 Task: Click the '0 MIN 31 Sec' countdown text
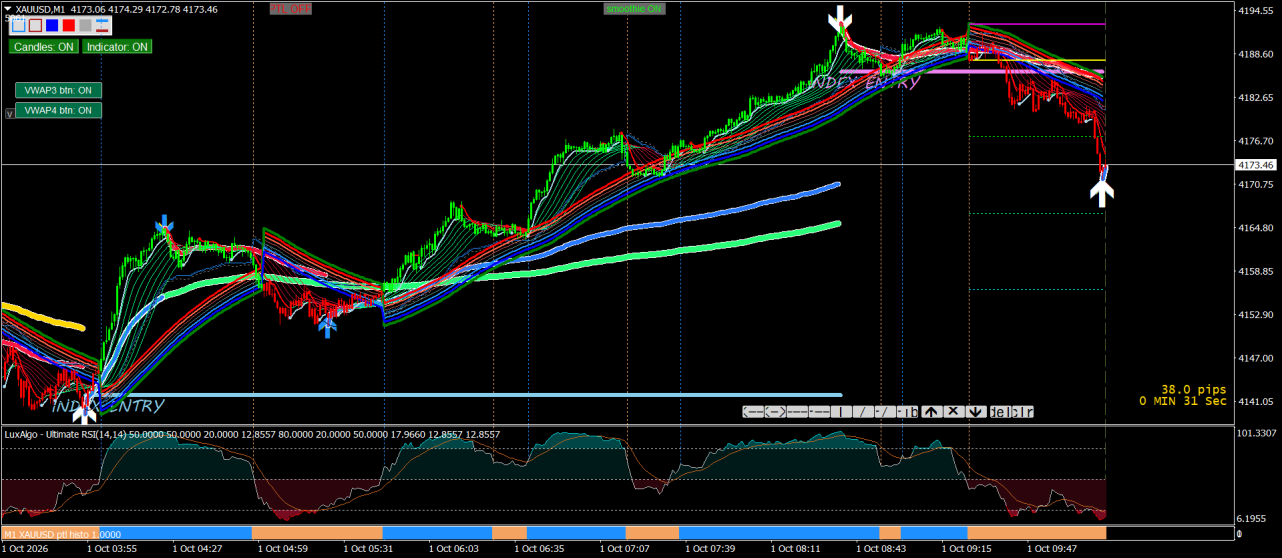click(x=1183, y=401)
